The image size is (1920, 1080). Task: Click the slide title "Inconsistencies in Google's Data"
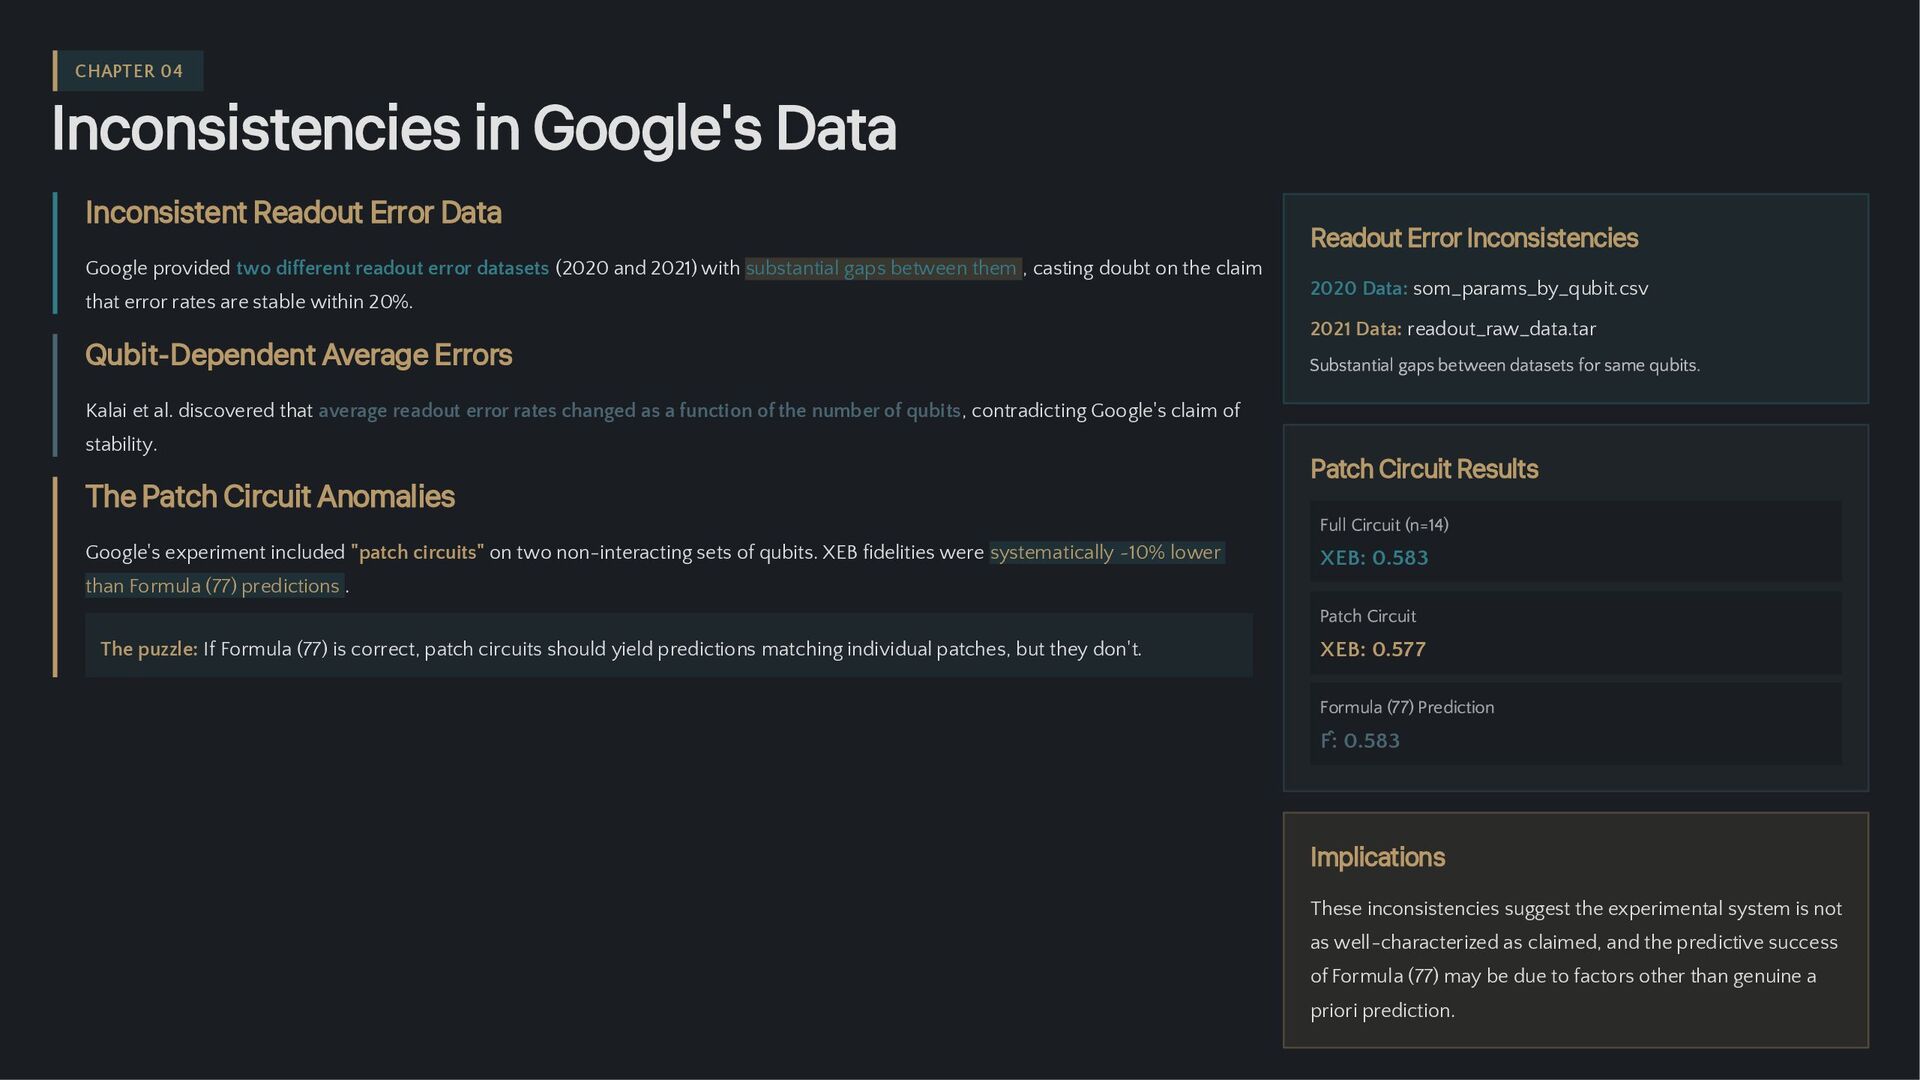pos(473,129)
